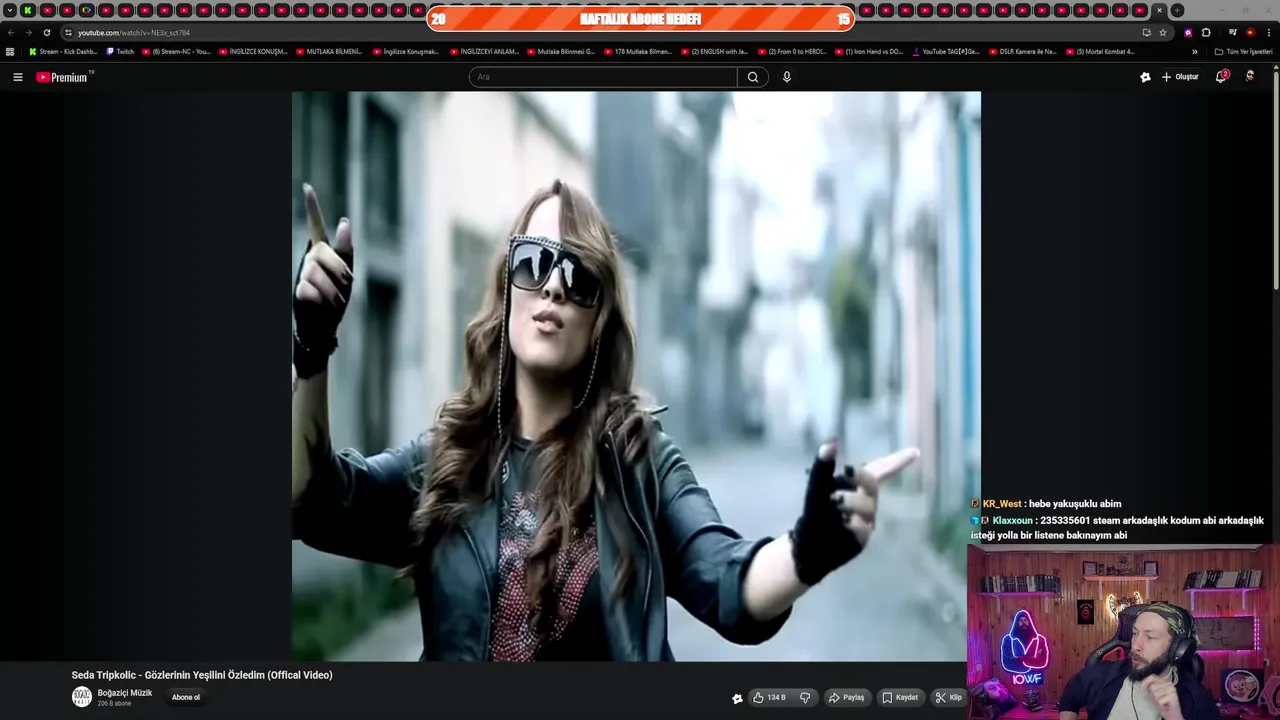1280x720 pixels.
Task: Bookmark this page with the star
Action: coord(1163,32)
